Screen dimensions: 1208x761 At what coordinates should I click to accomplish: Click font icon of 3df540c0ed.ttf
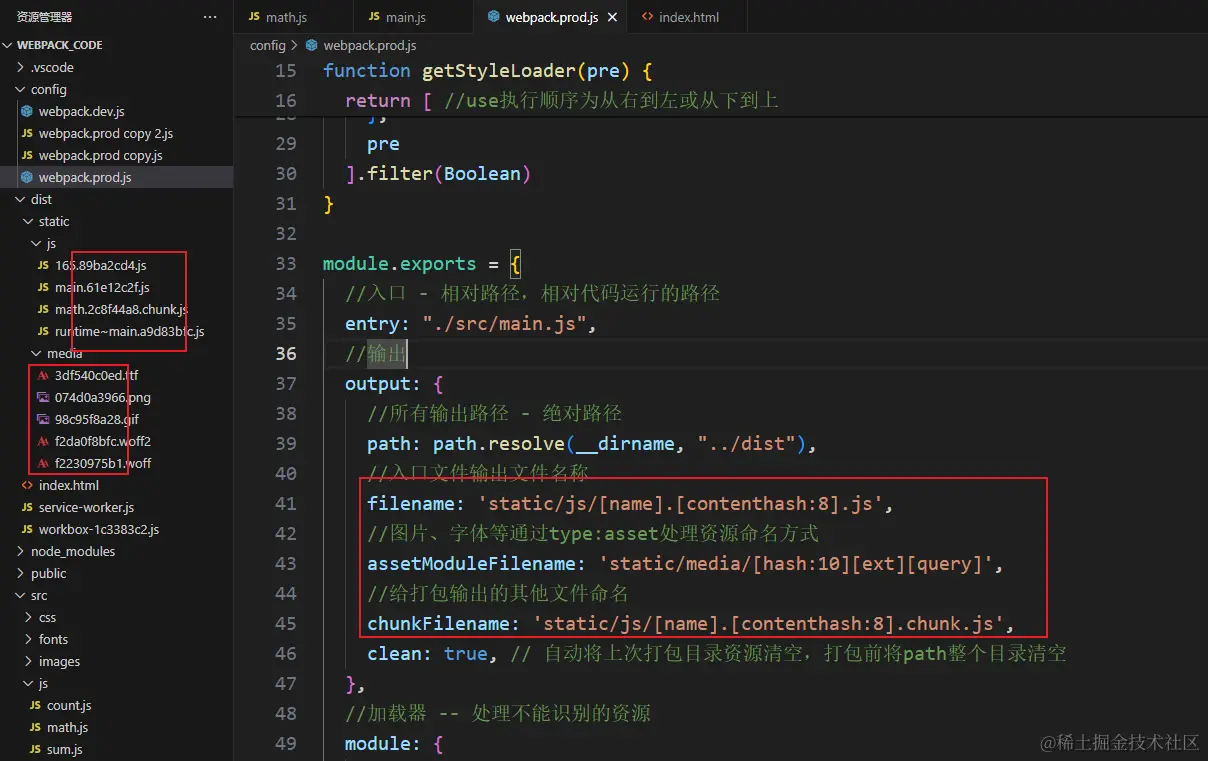click(x=43, y=375)
